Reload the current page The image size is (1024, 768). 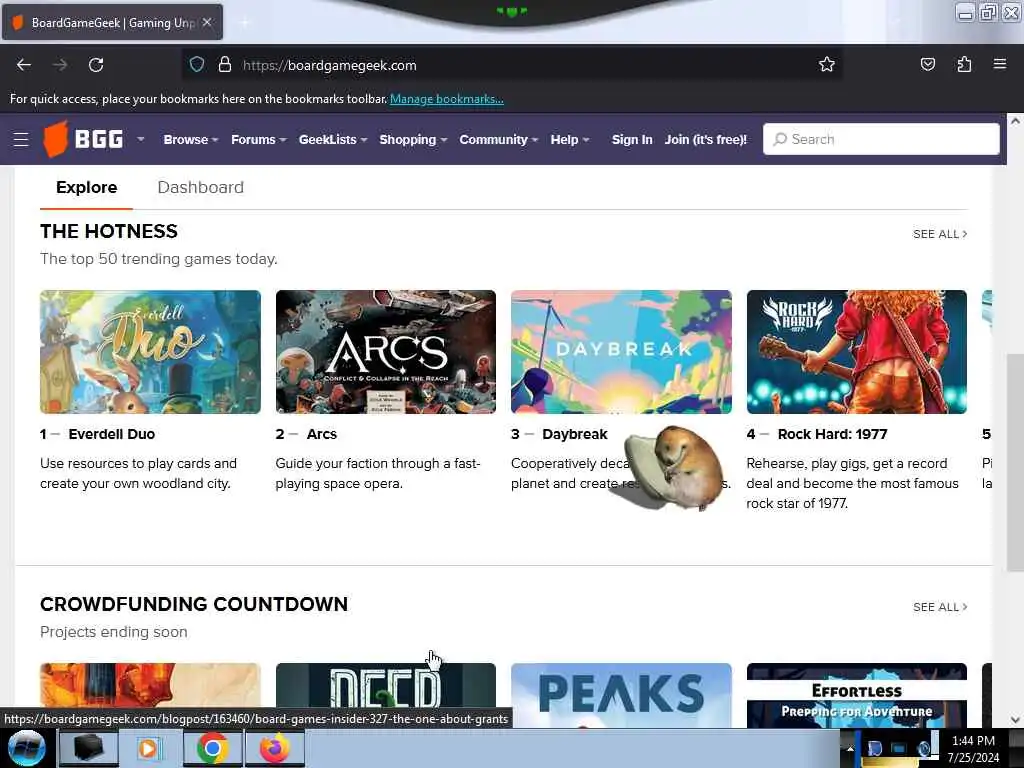[x=96, y=65]
